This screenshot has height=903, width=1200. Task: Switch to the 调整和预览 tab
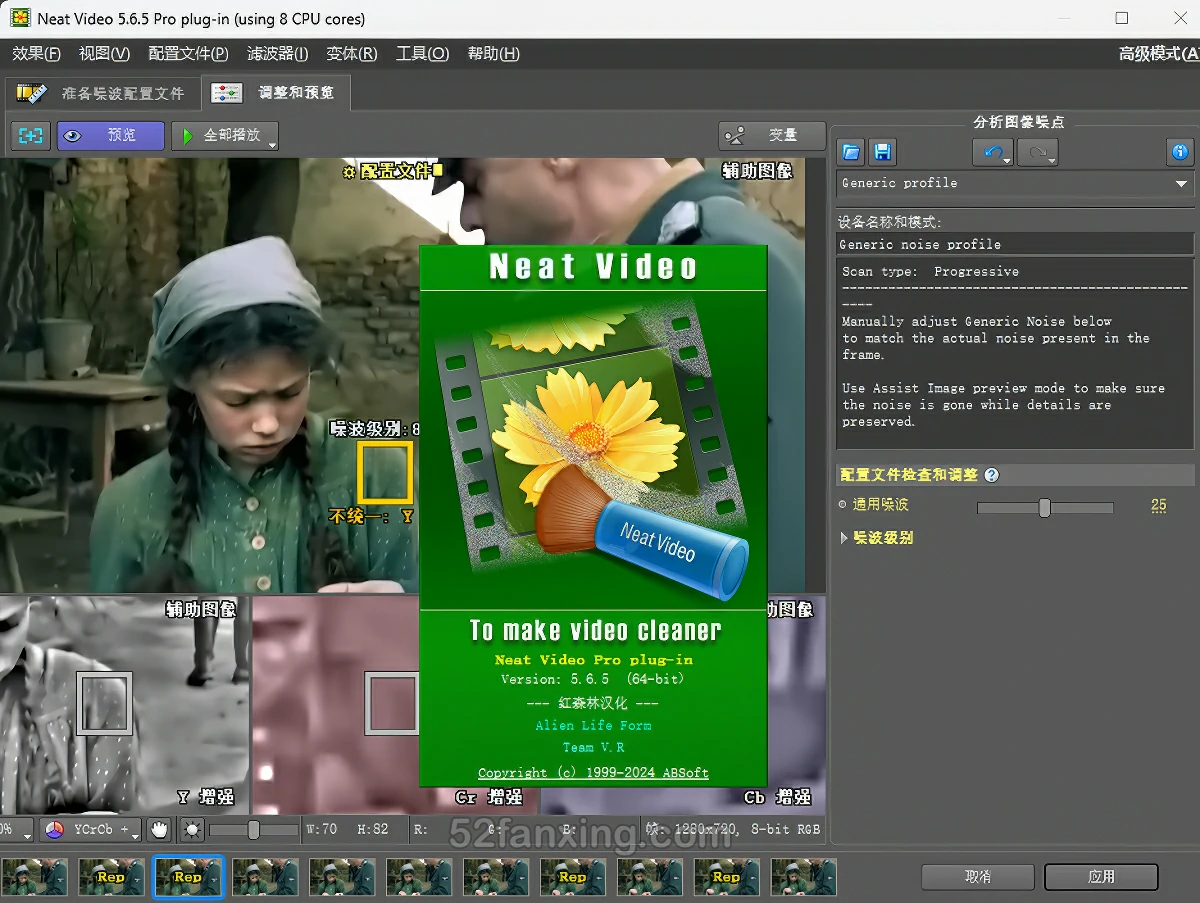point(275,92)
